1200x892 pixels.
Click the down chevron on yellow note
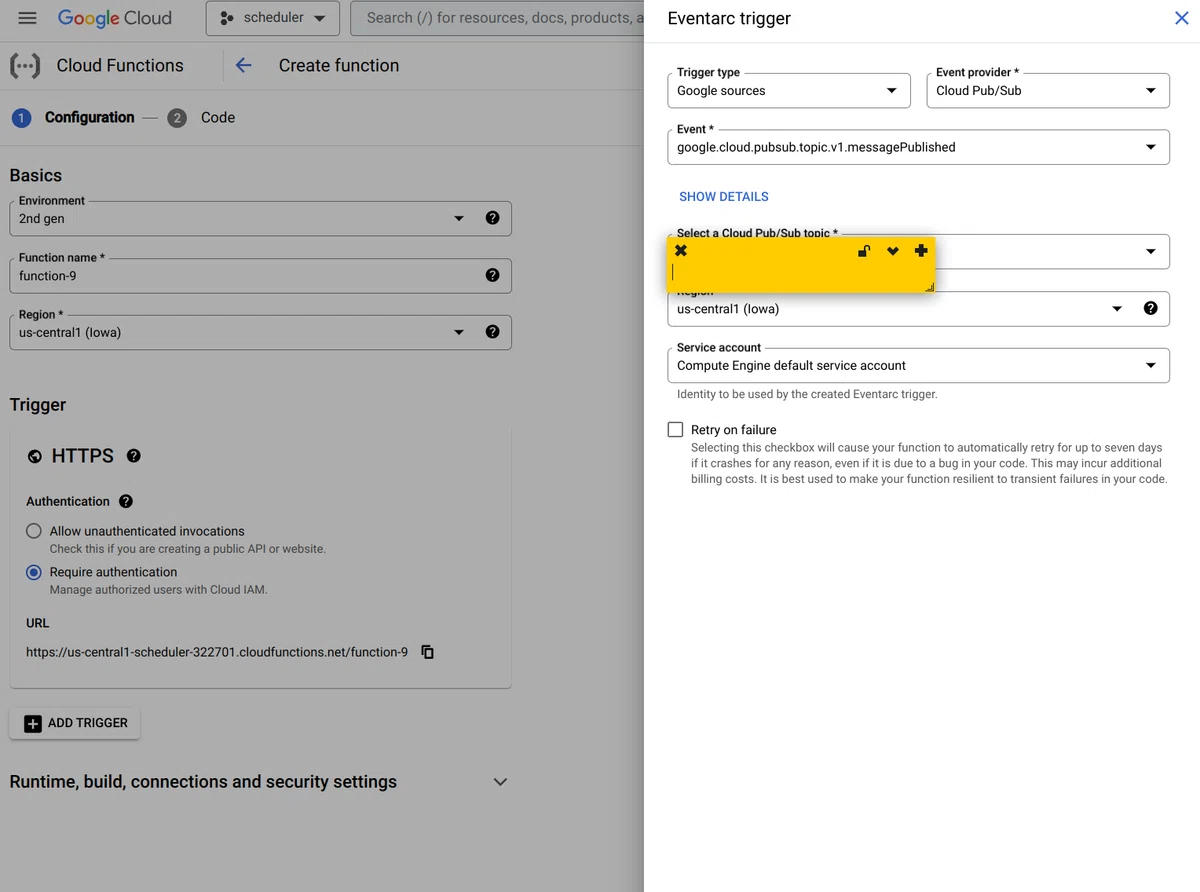click(x=893, y=251)
